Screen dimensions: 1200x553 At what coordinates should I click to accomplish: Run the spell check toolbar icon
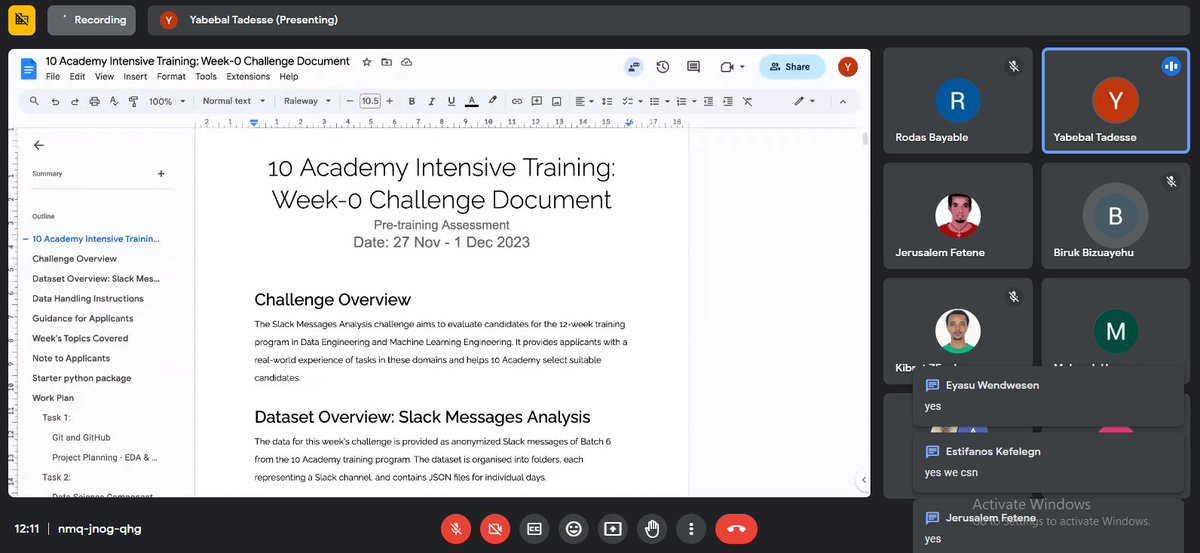(113, 101)
